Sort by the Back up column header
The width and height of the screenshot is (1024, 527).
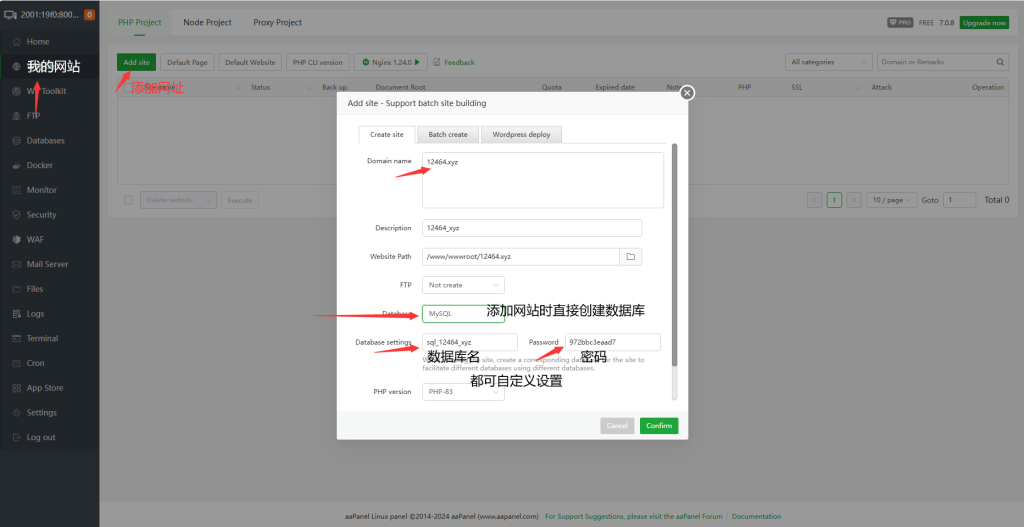click(x=334, y=87)
